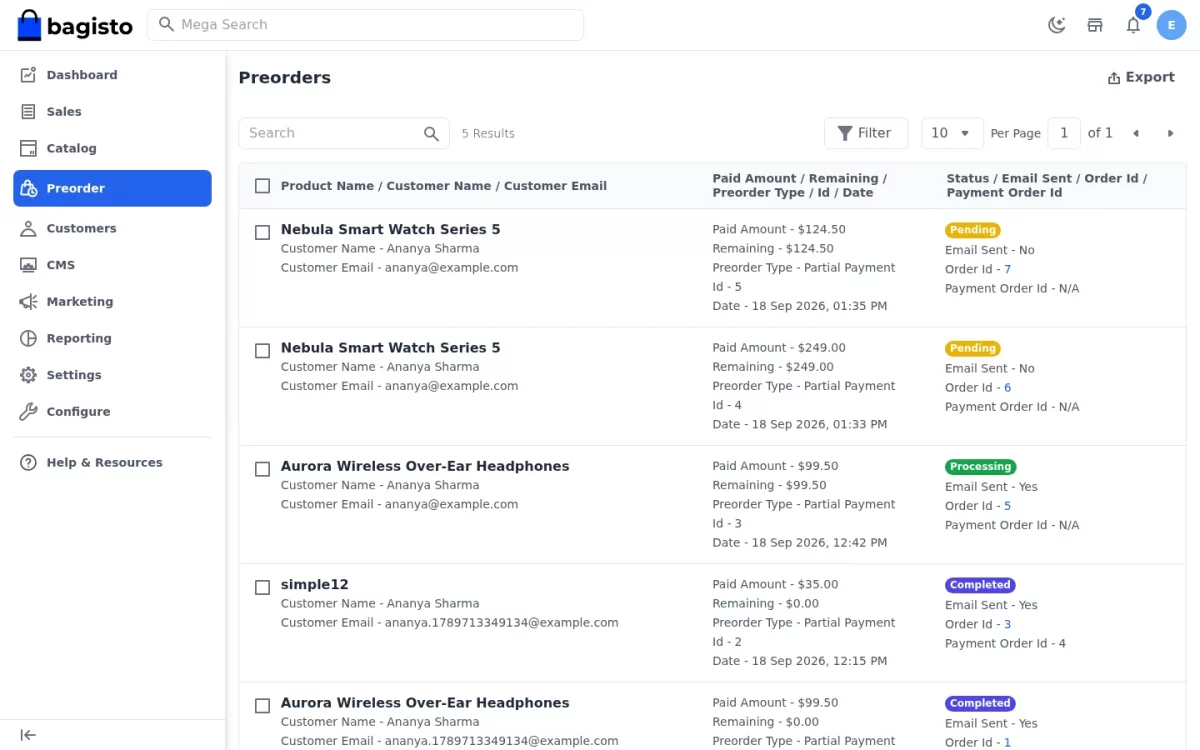
Task: Click the Sales sidebar icon
Action: (28, 112)
